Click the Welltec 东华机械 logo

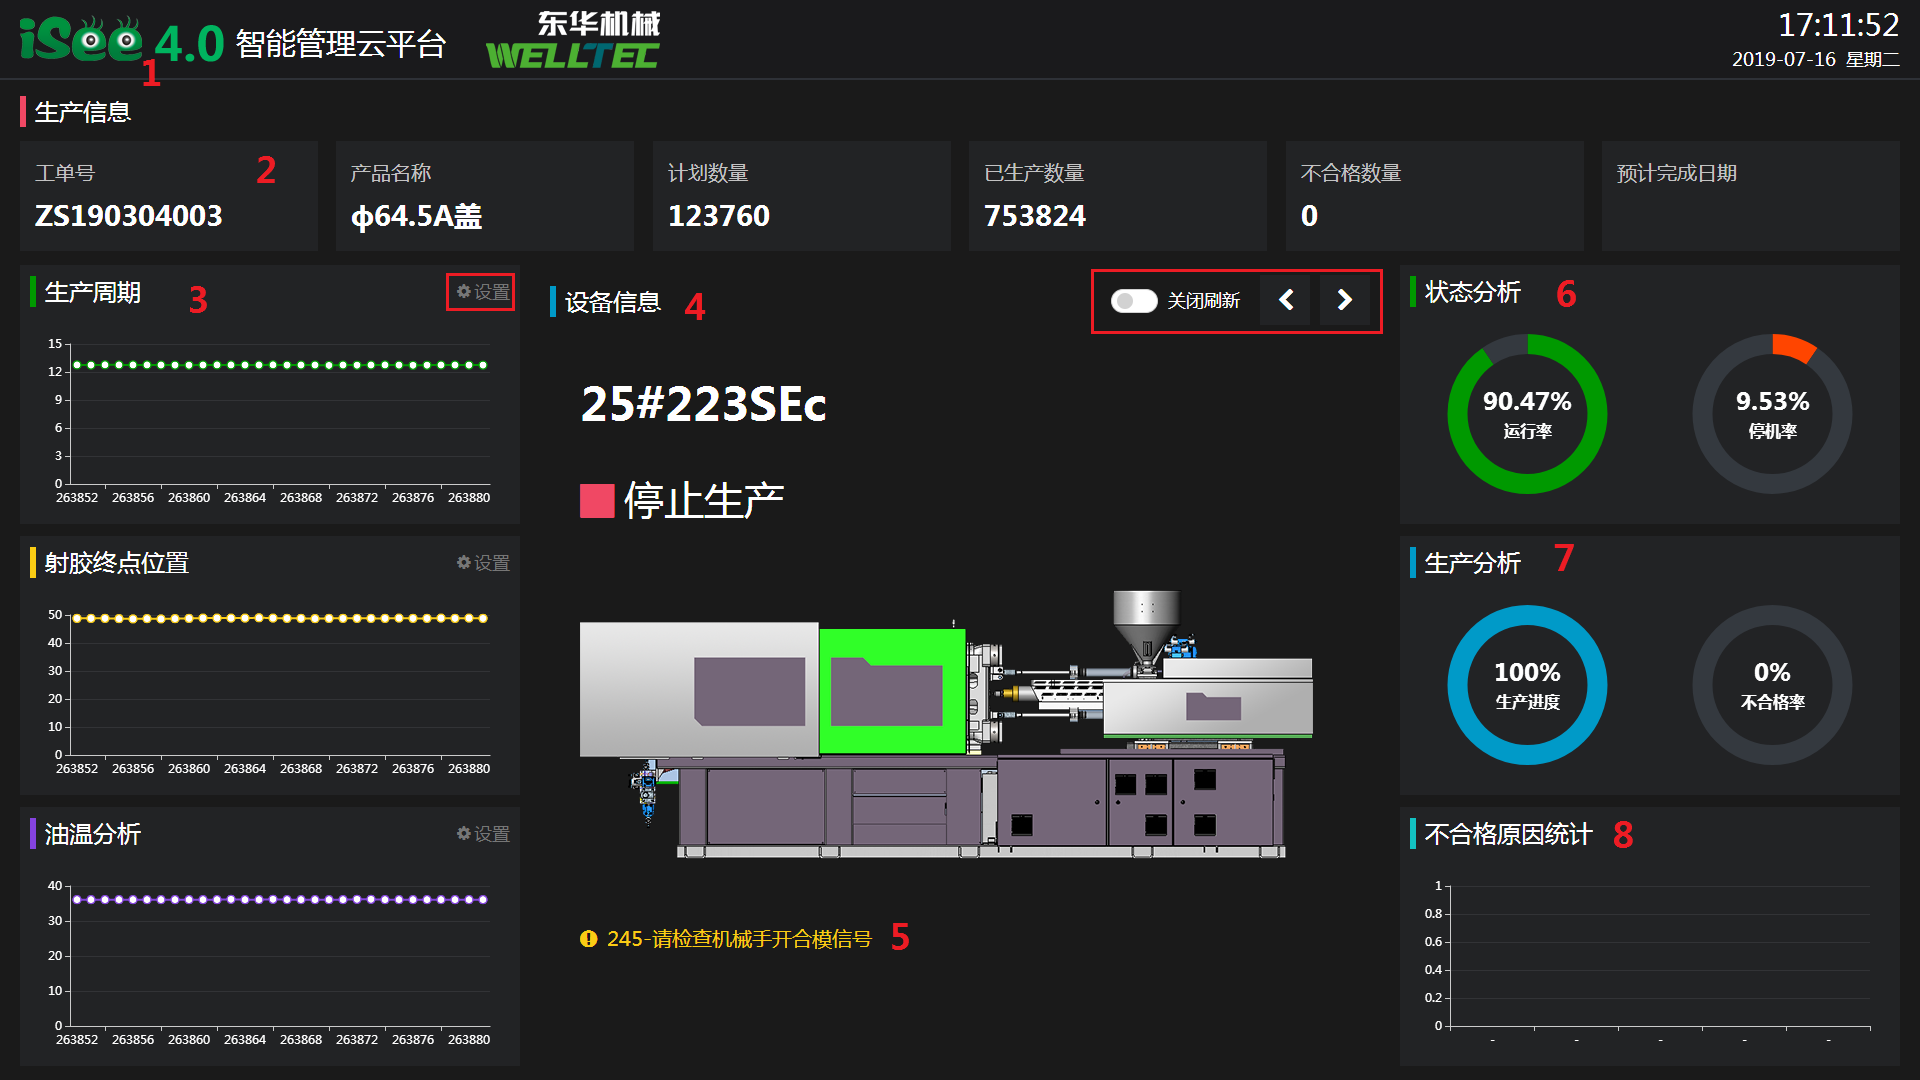tap(573, 42)
